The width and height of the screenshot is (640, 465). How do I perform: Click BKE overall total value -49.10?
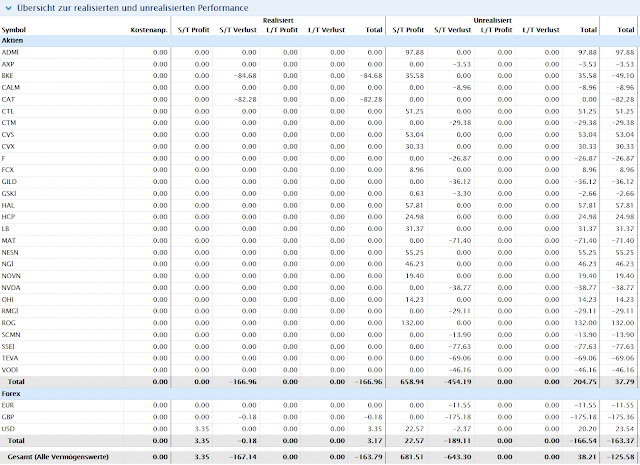coord(622,76)
